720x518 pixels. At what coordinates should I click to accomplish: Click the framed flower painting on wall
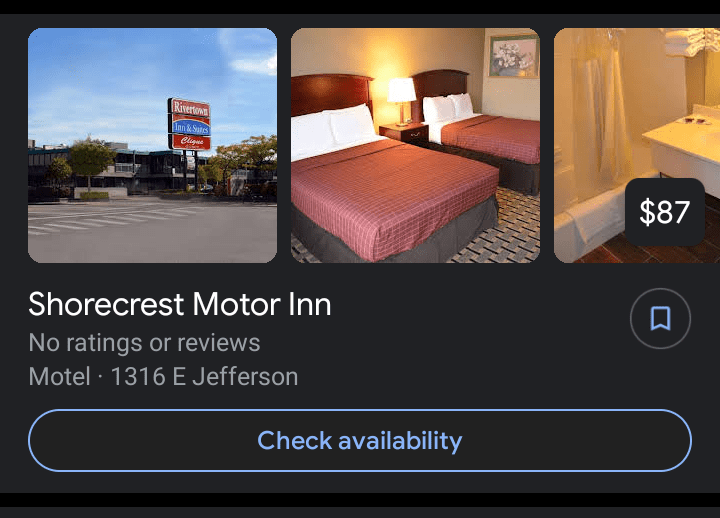coord(513,56)
